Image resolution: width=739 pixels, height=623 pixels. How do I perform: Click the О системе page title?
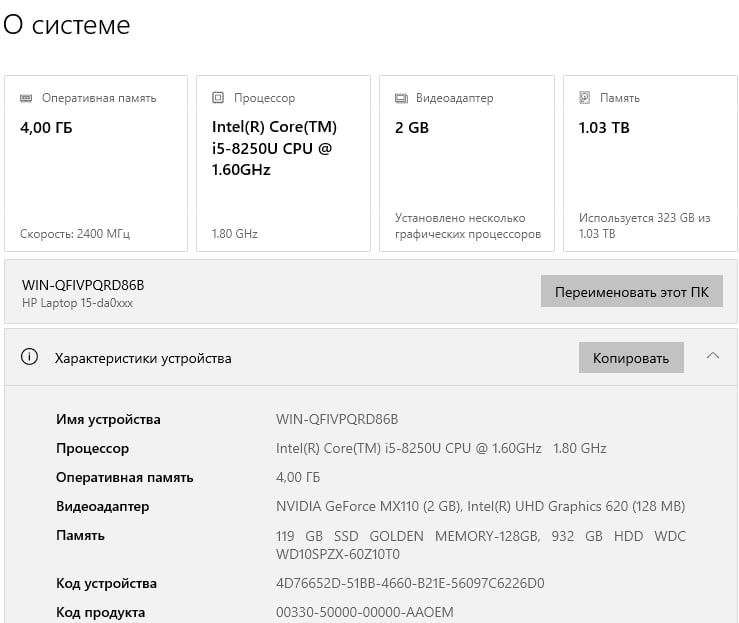click(66, 25)
